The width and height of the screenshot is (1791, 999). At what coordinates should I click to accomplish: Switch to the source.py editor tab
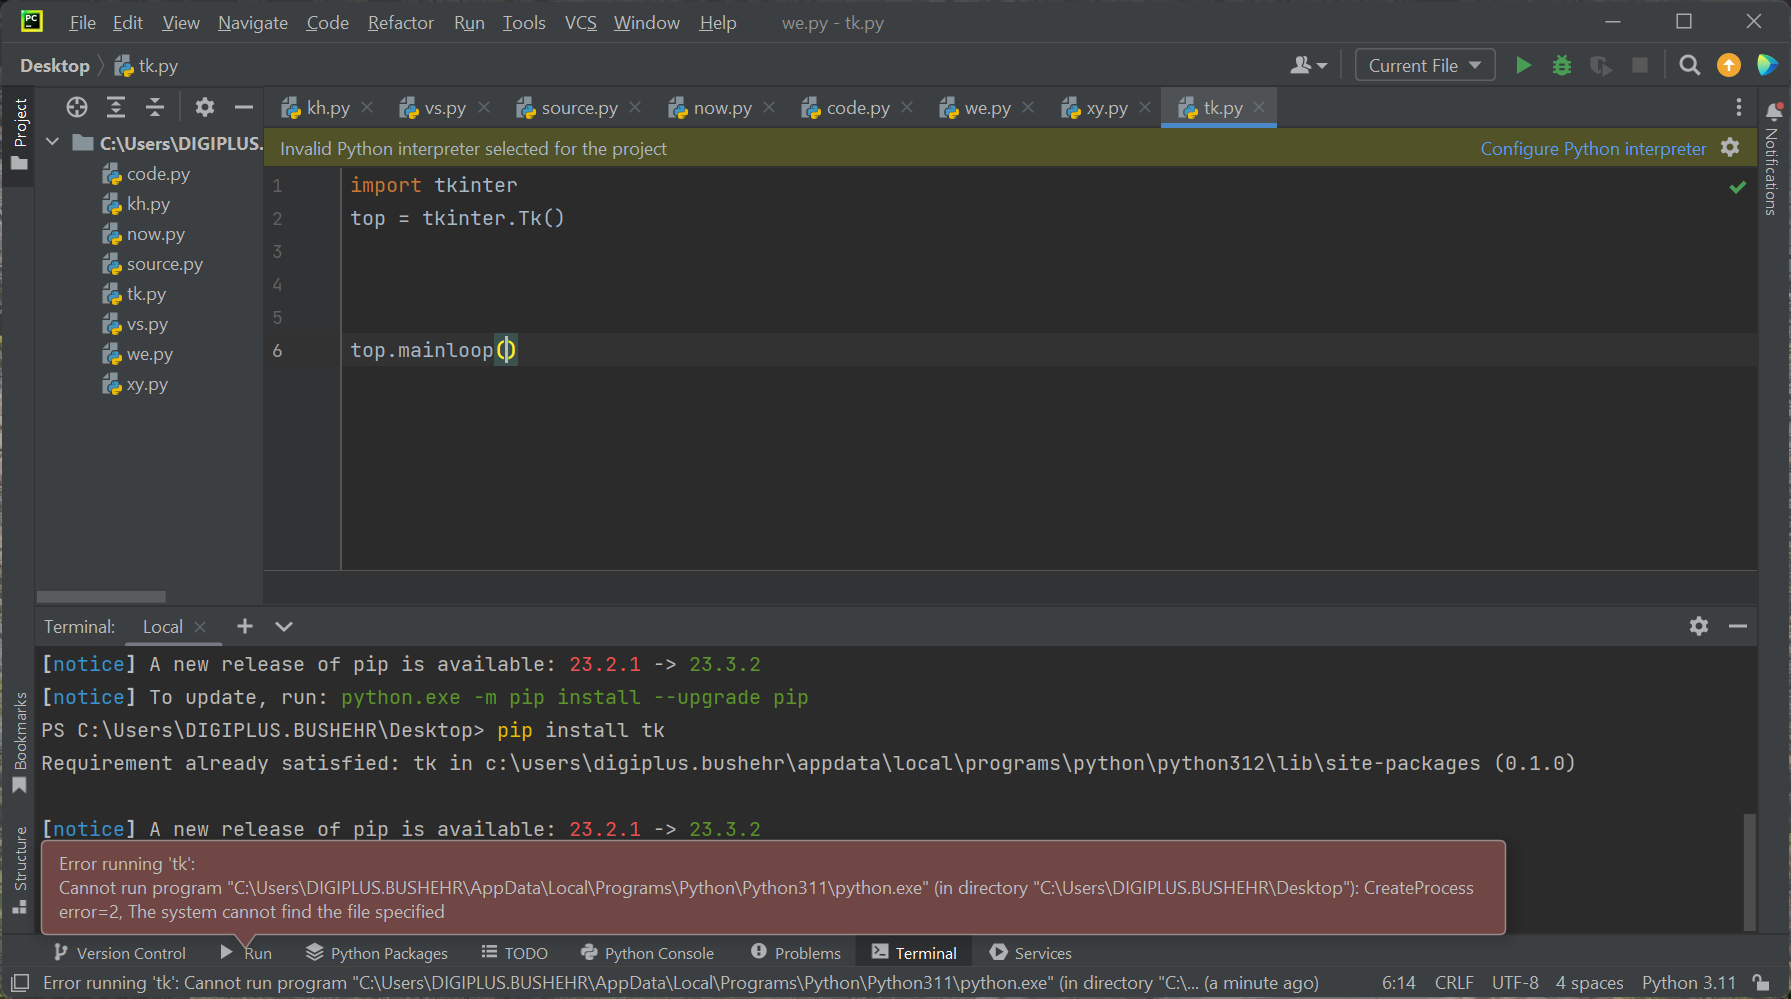coord(578,108)
